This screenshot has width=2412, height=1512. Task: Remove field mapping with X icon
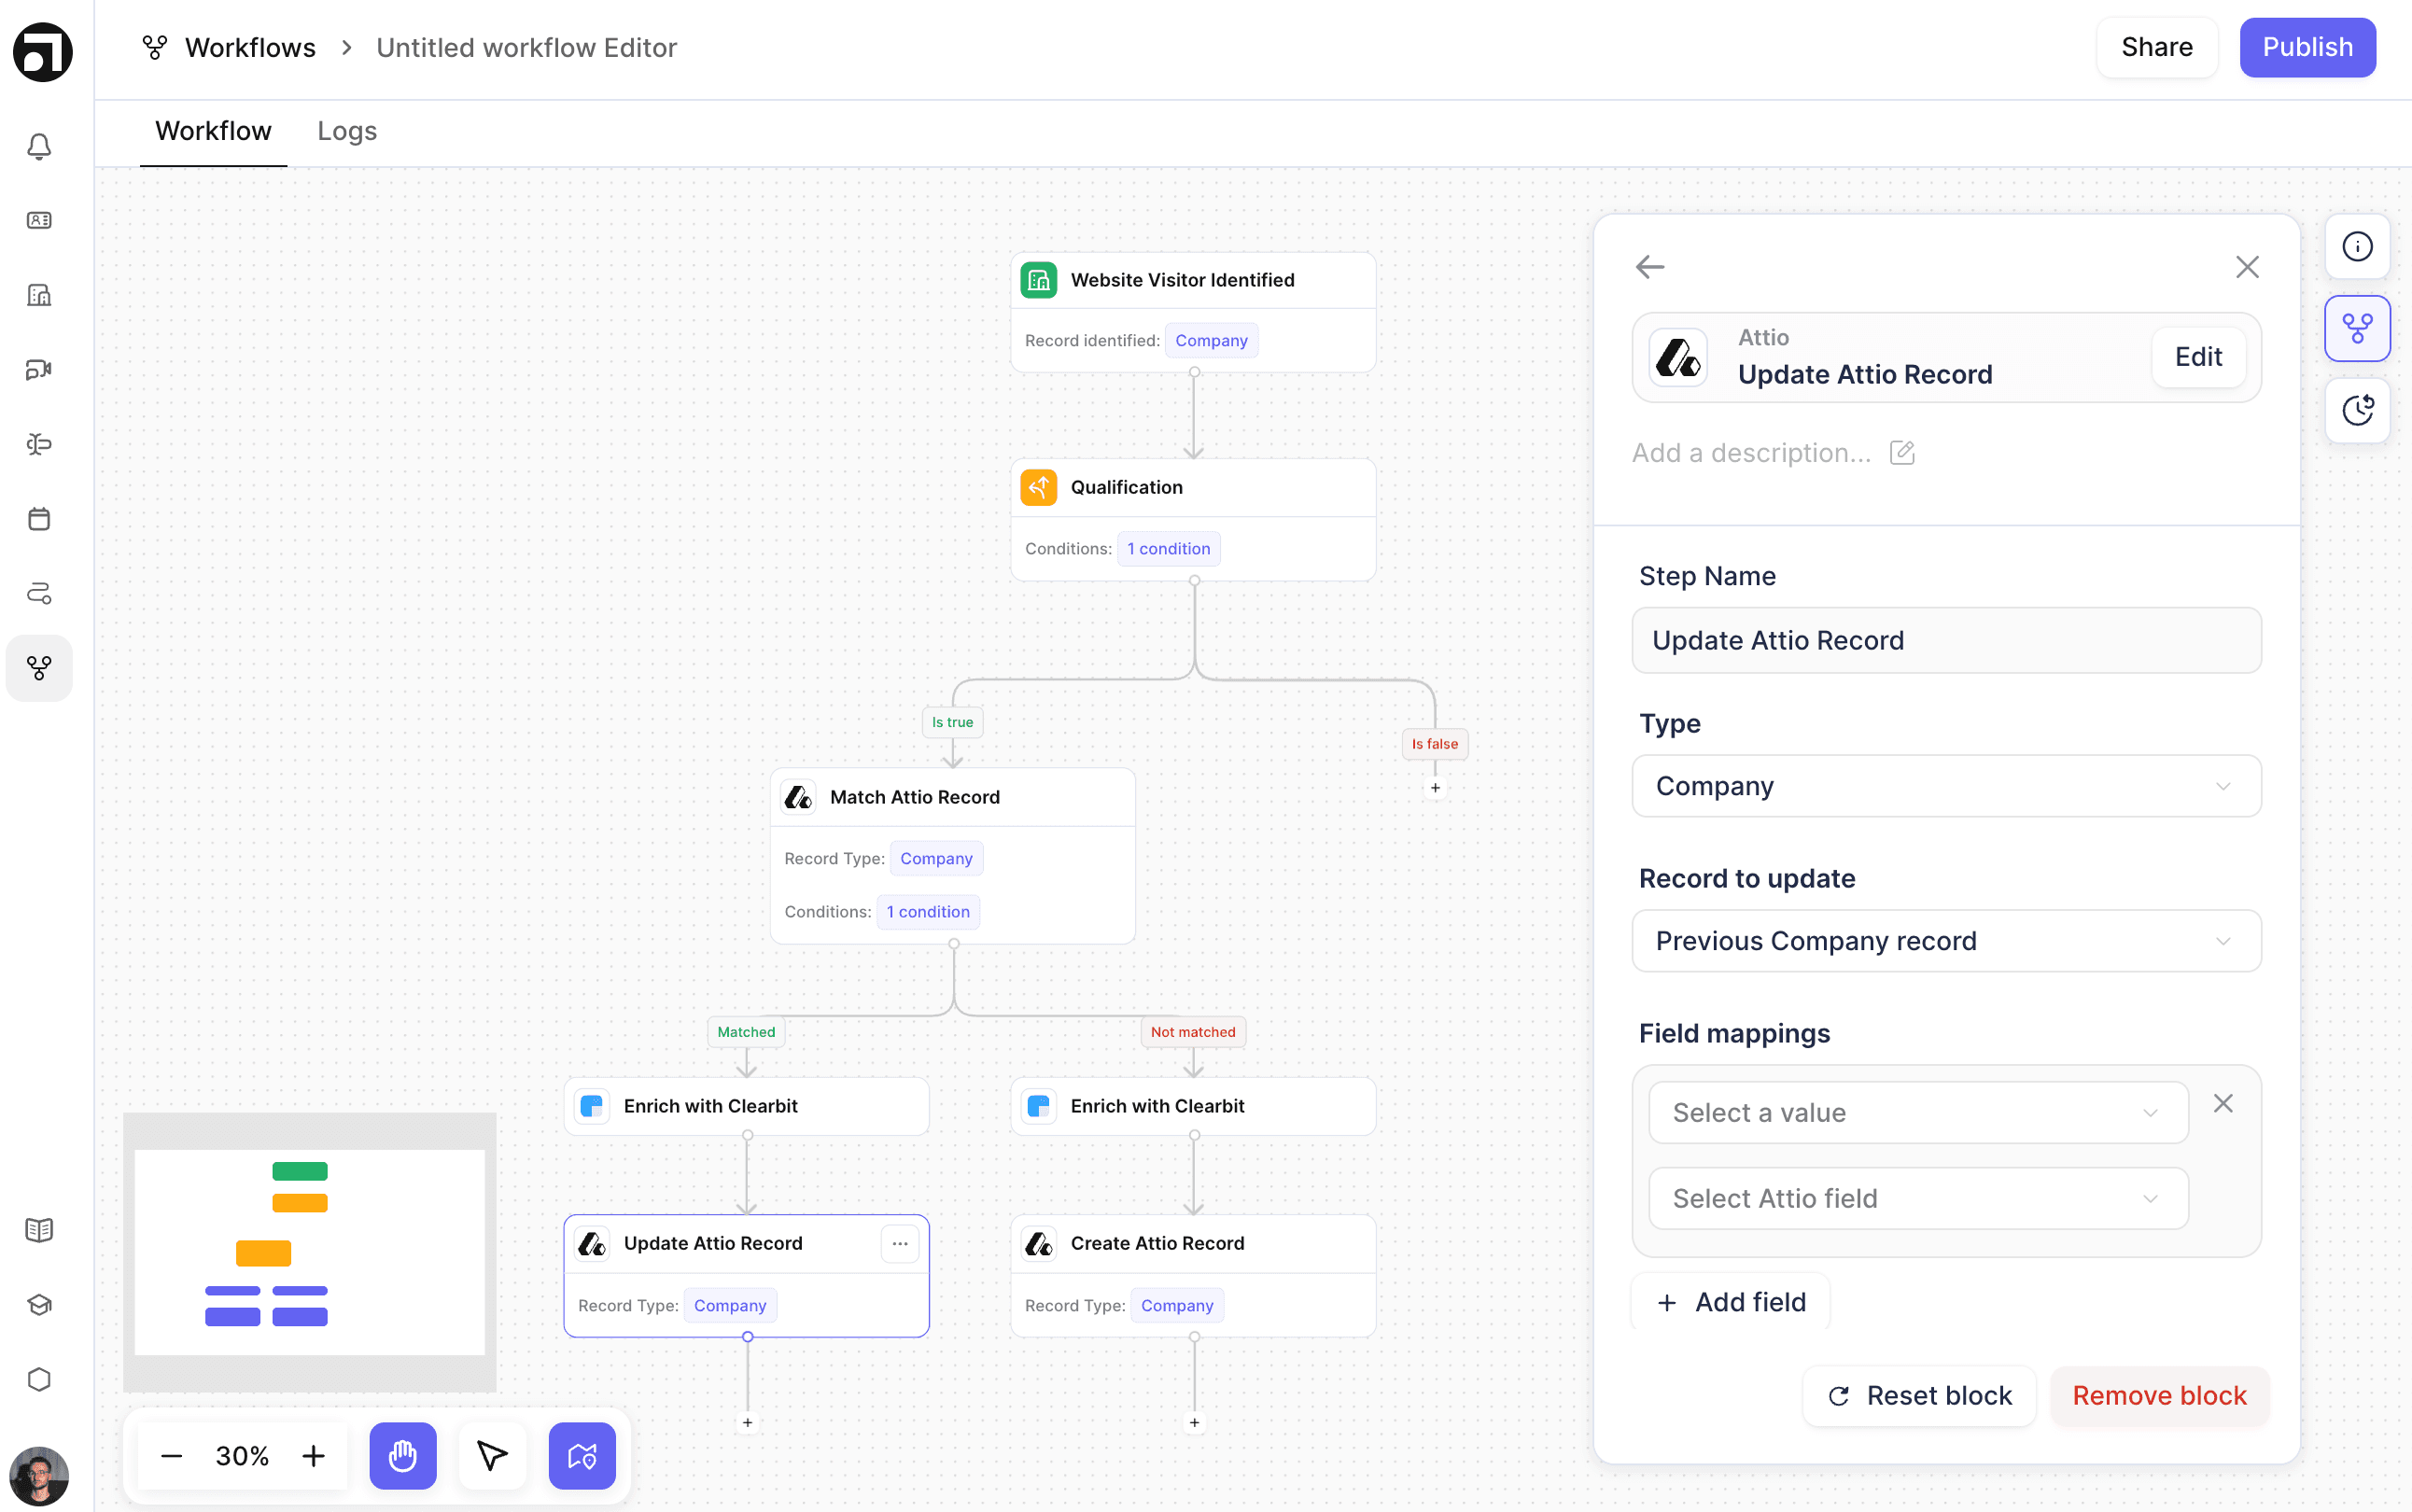pyautogui.click(x=2223, y=1103)
